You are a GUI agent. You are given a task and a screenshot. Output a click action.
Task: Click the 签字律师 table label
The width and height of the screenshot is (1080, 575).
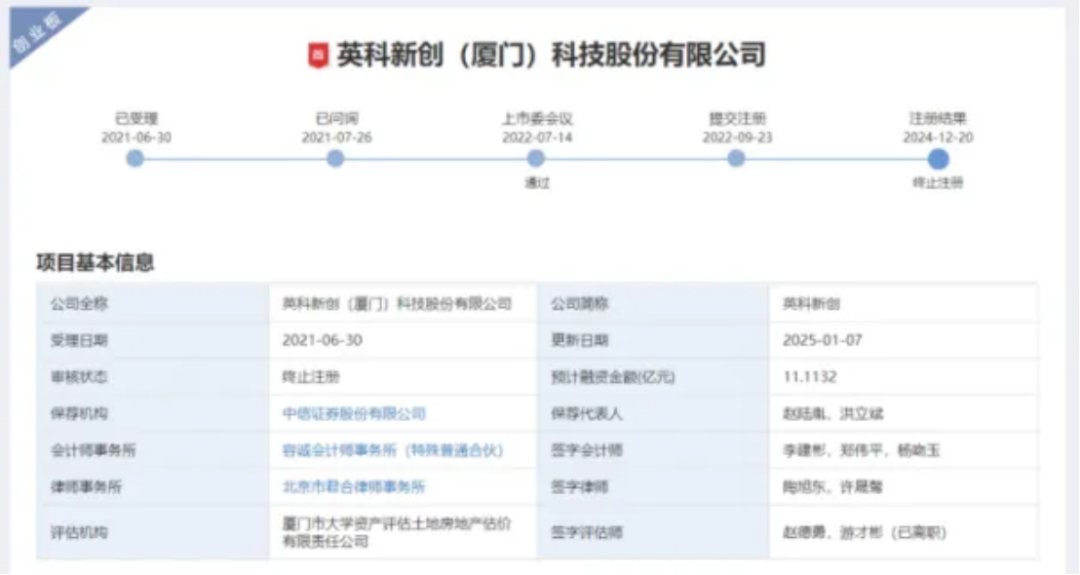pos(580,487)
